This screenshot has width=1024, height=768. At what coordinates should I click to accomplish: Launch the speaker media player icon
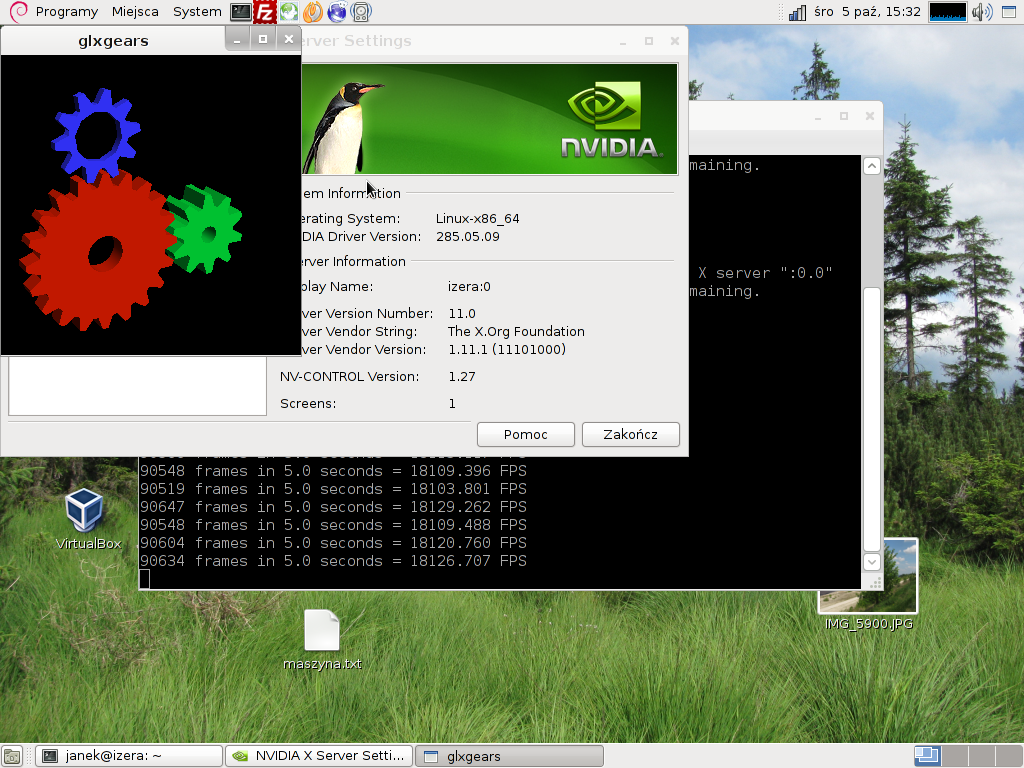(x=361, y=12)
